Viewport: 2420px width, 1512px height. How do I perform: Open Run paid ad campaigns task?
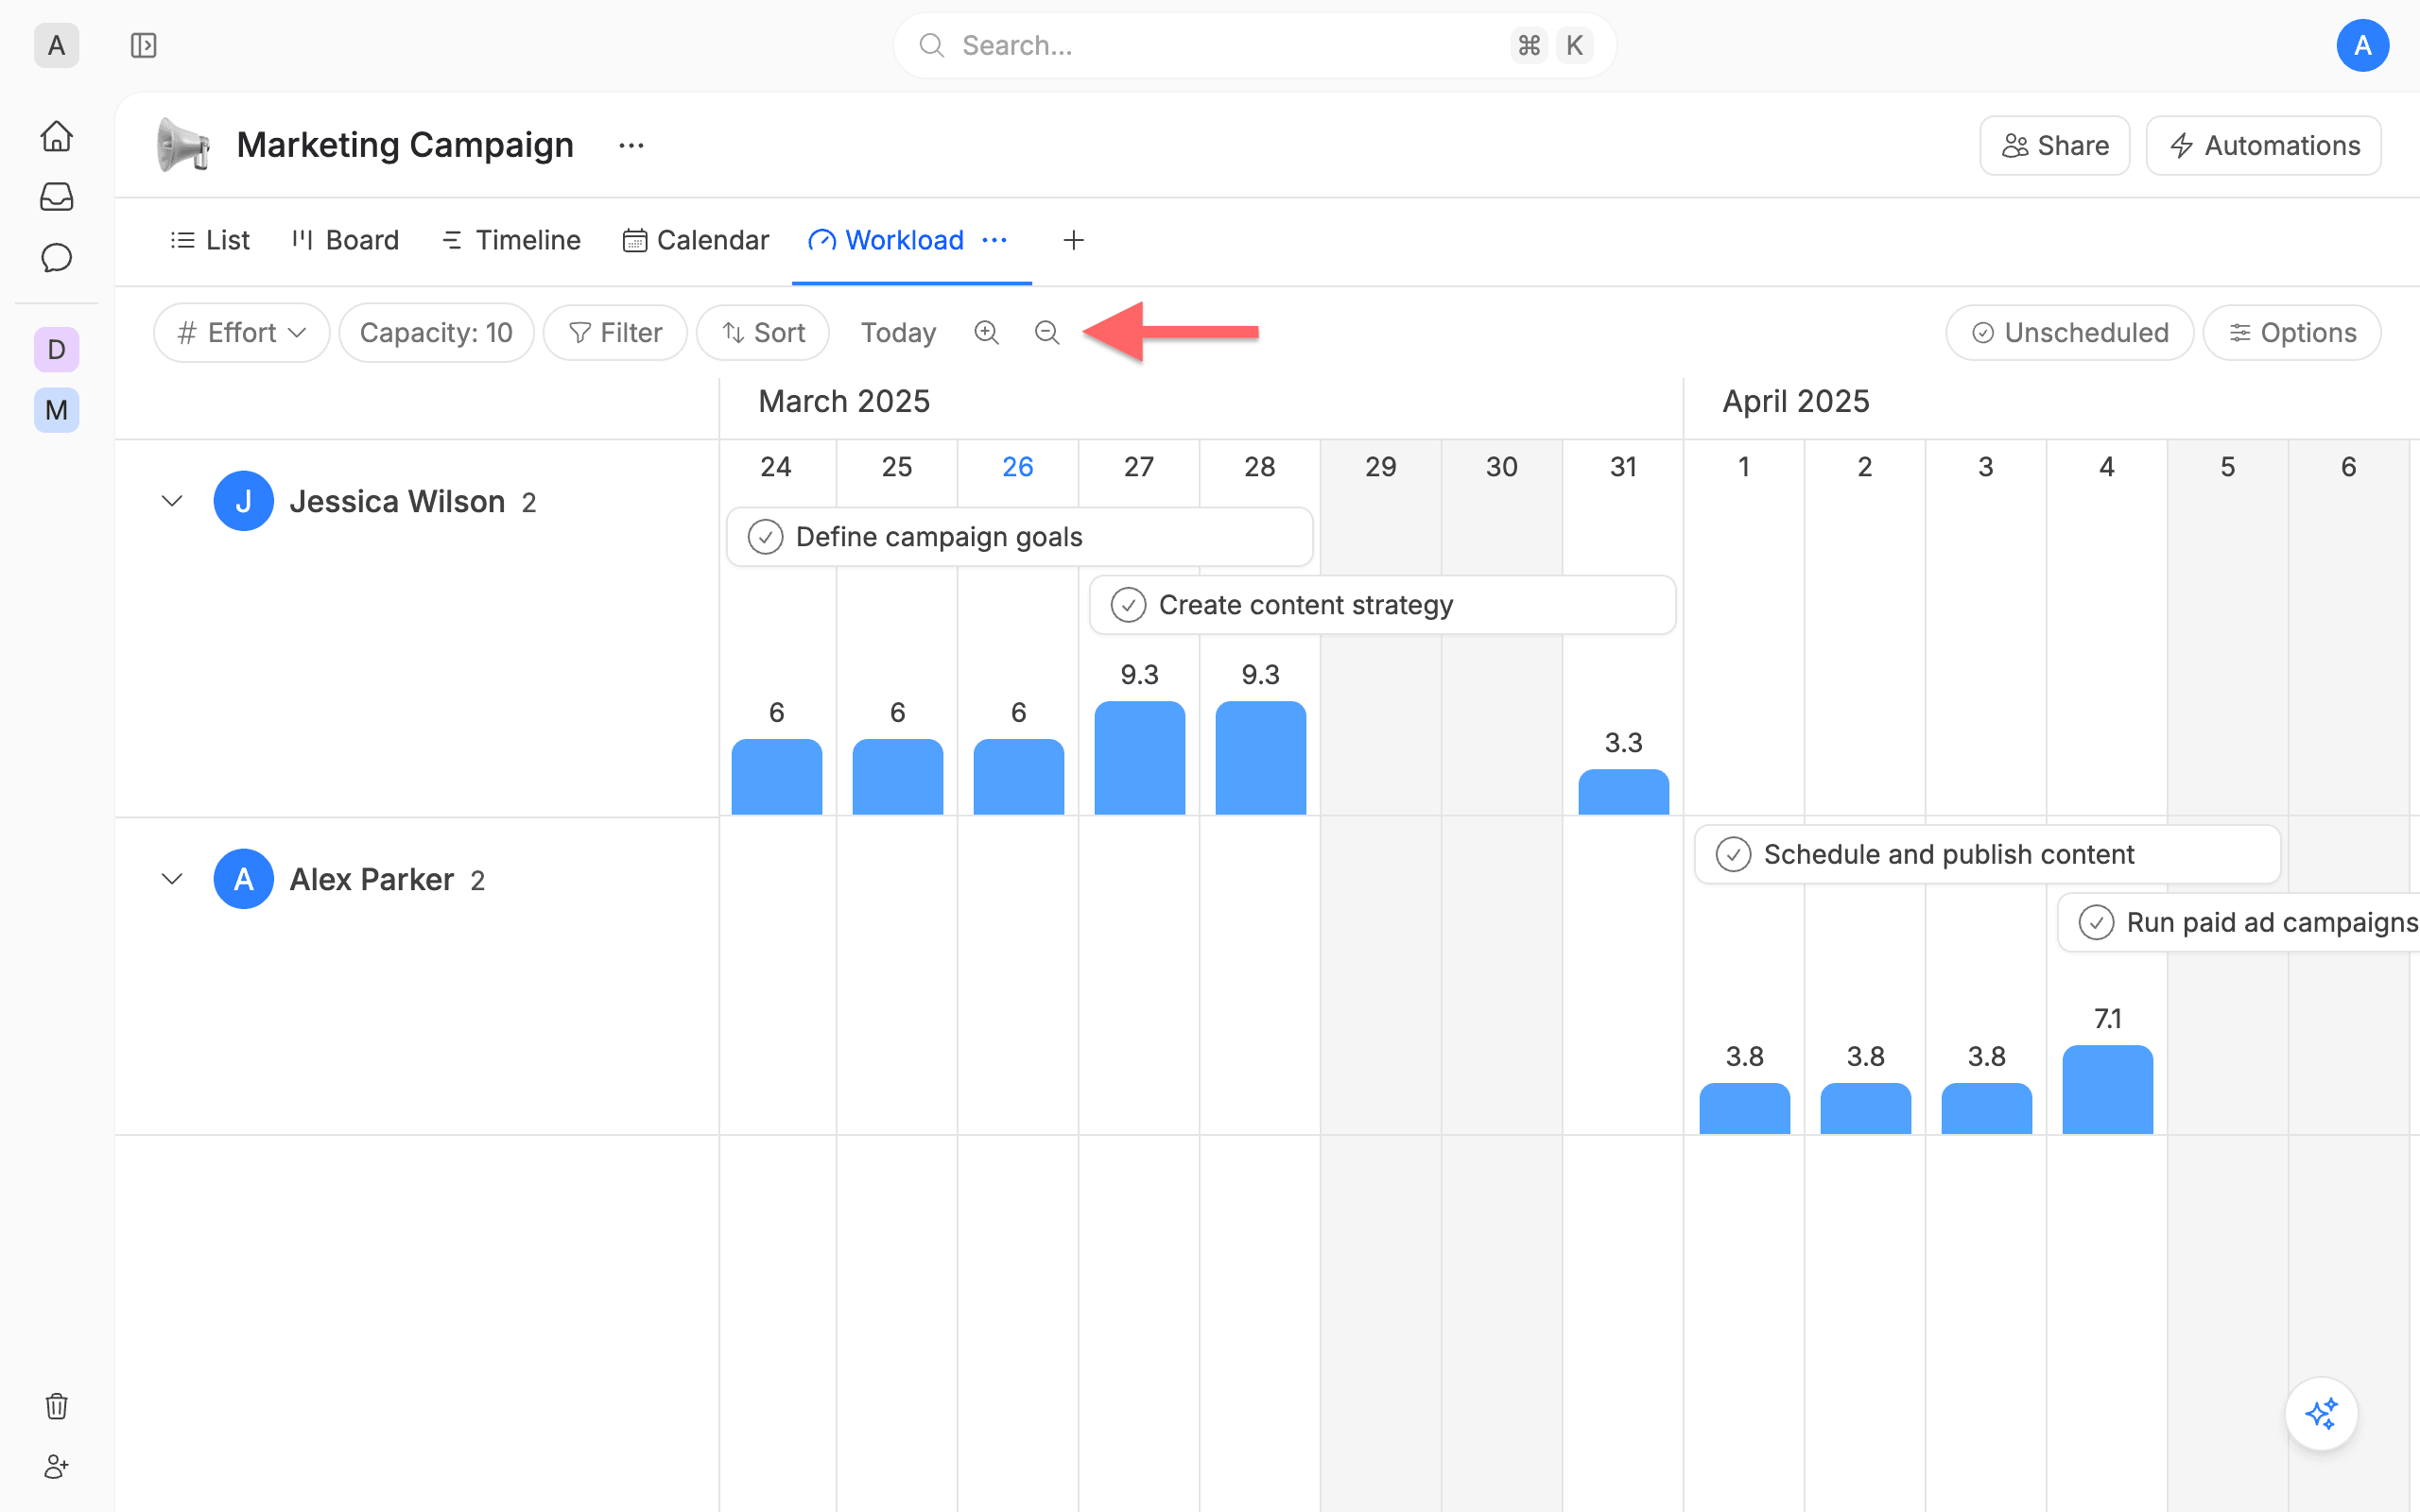tap(2238, 922)
